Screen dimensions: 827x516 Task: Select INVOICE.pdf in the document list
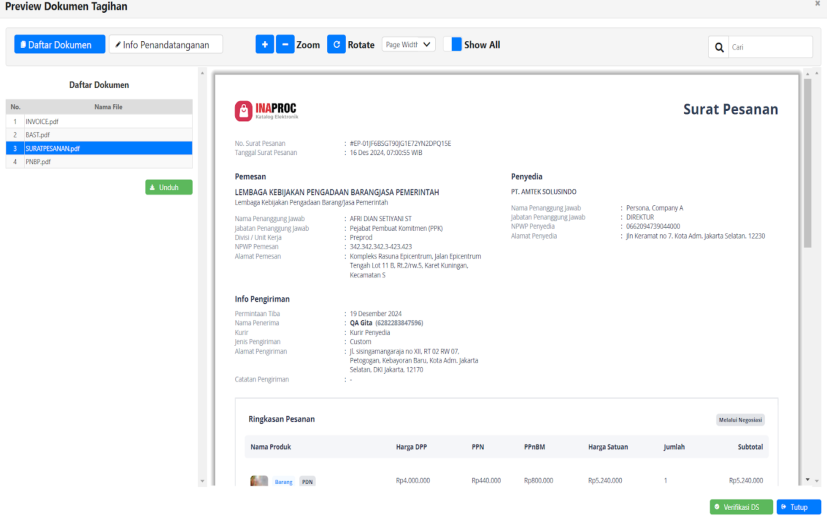(43, 121)
